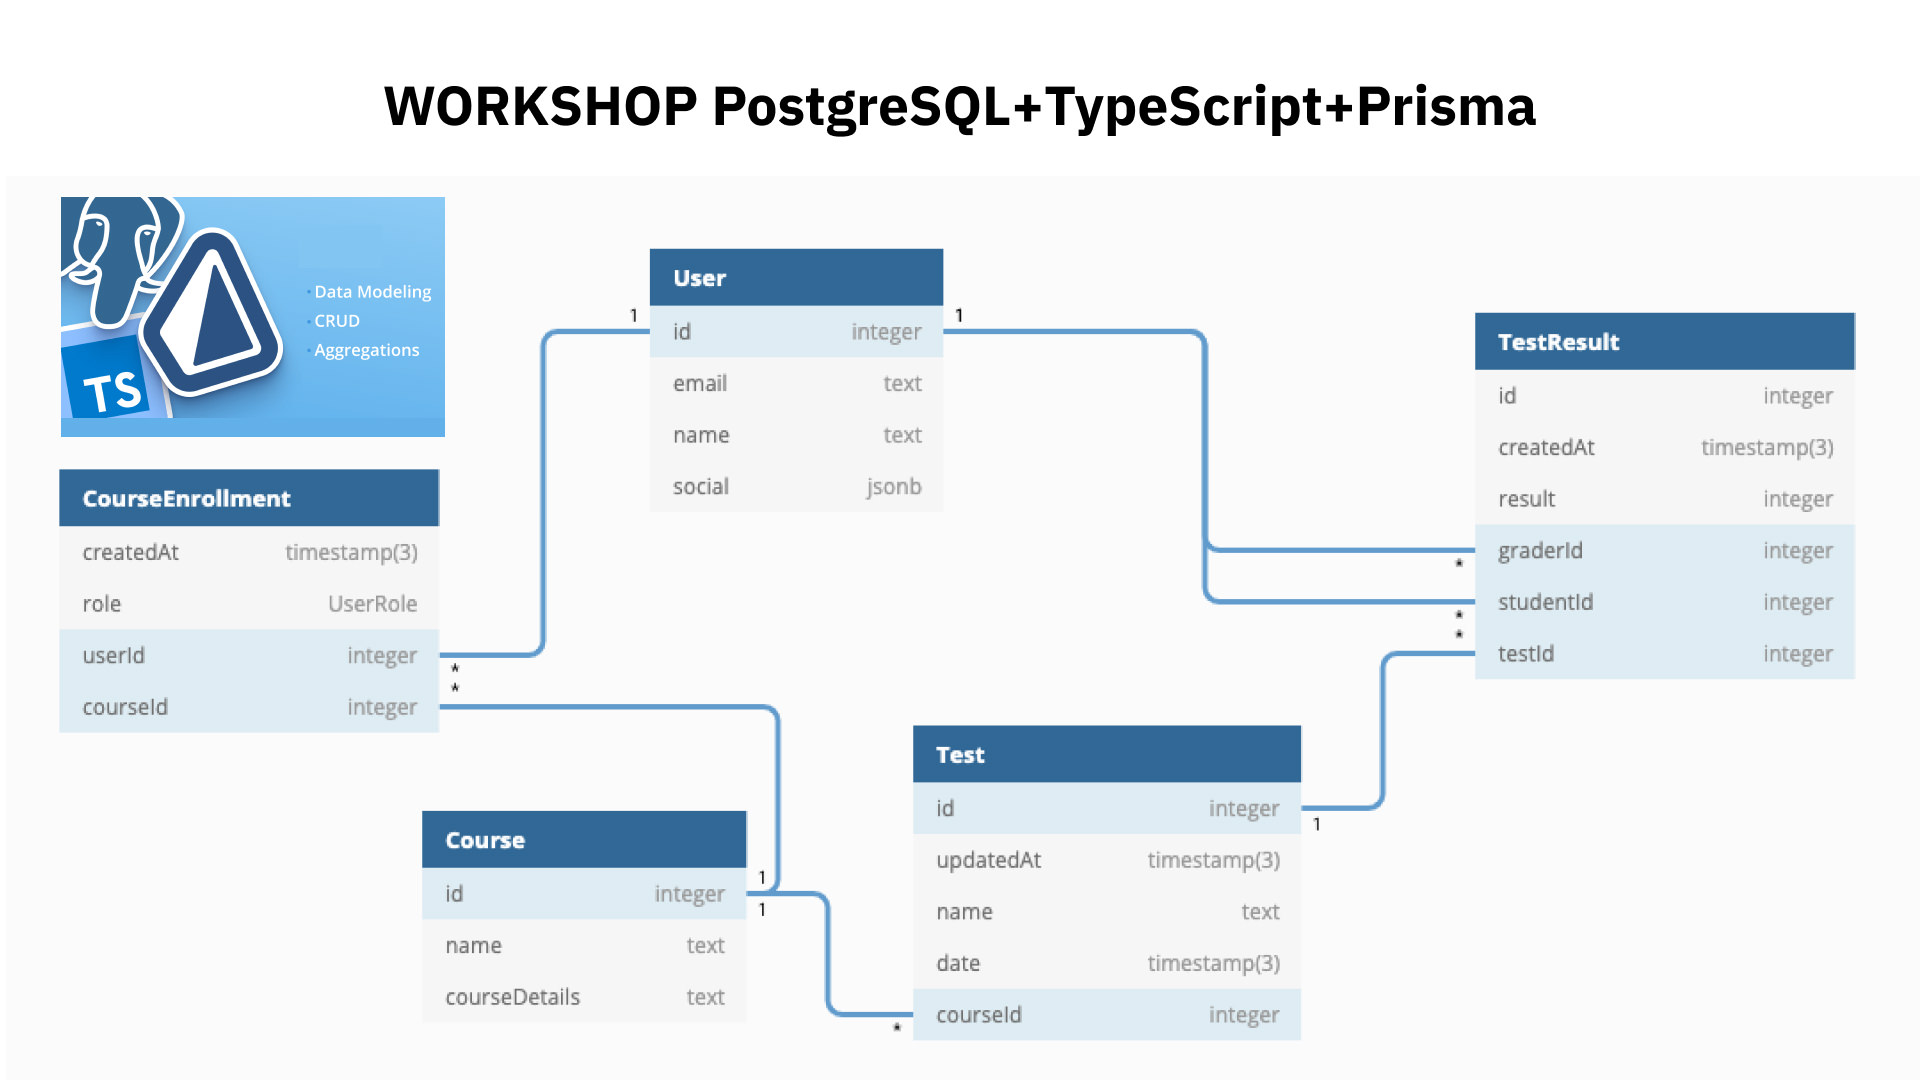Open the PostgreSQL TypeScript Prisma thumbnail image
Image resolution: width=1920 pixels, height=1080 pixels.
point(253,317)
